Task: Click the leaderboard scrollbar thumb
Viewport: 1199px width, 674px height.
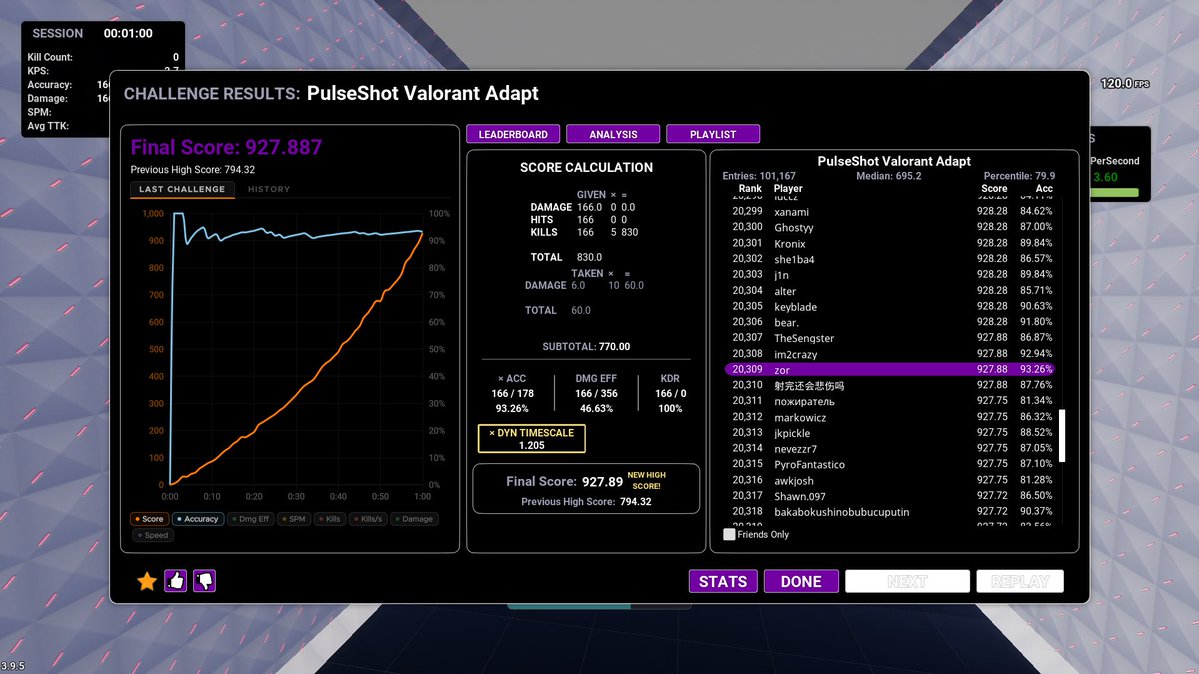Action: (x=1061, y=435)
